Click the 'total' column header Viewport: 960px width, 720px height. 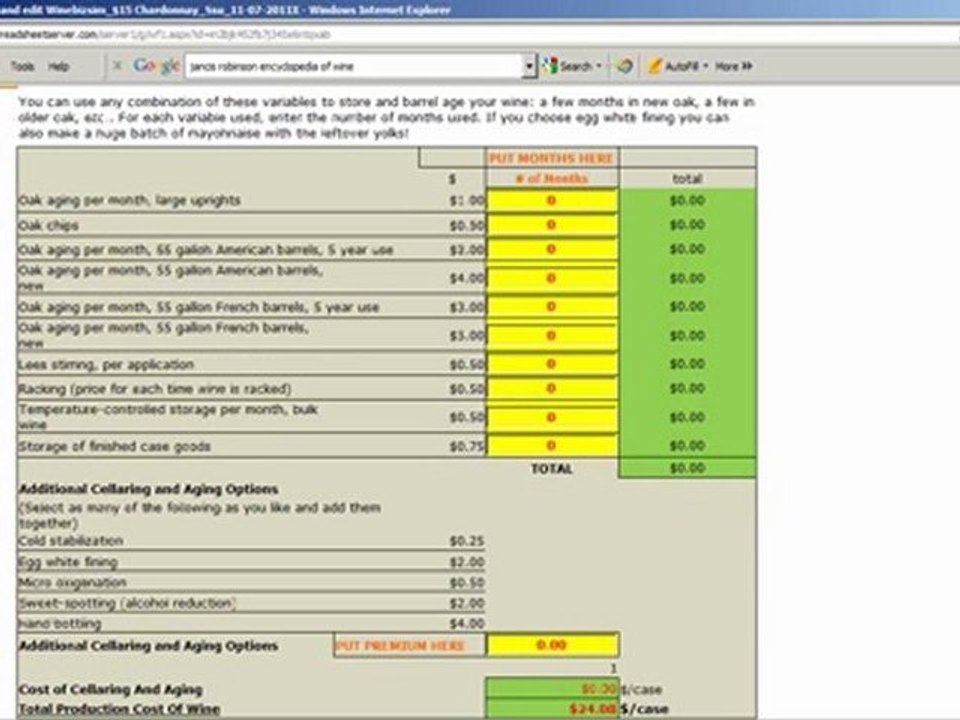(687, 178)
